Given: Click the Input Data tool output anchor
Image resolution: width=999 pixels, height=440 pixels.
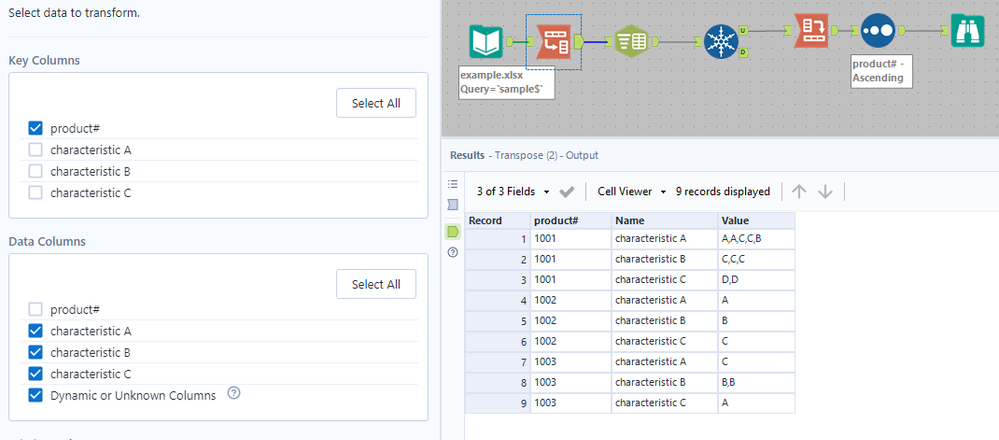Looking at the screenshot, I should click(x=509, y=42).
